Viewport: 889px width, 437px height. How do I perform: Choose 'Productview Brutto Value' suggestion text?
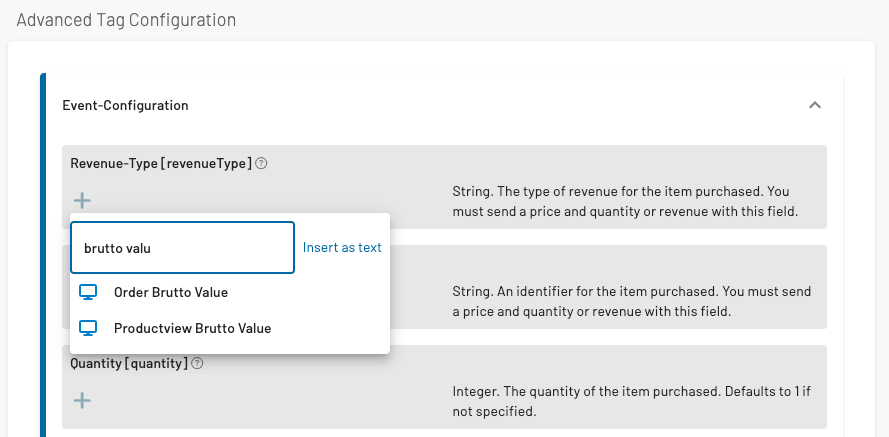coord(192,328)
